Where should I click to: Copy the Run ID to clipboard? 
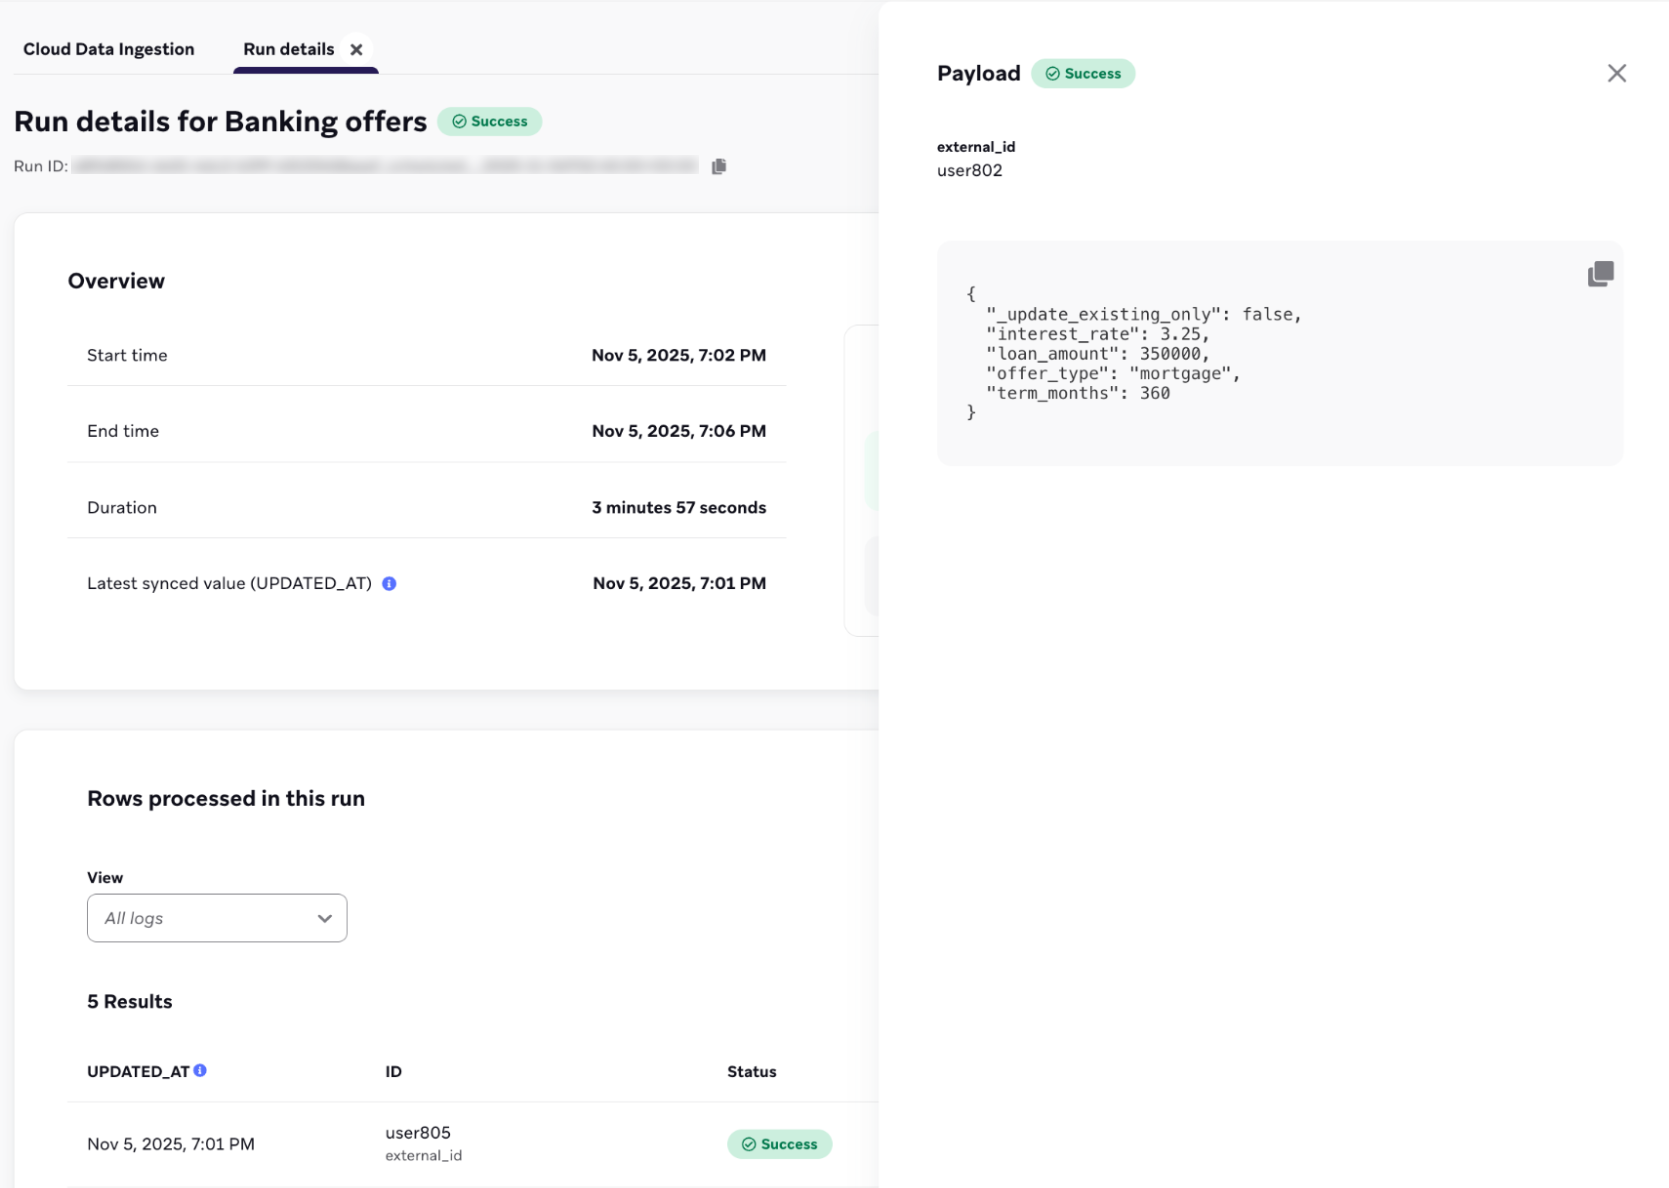click(x=718, y=166)
